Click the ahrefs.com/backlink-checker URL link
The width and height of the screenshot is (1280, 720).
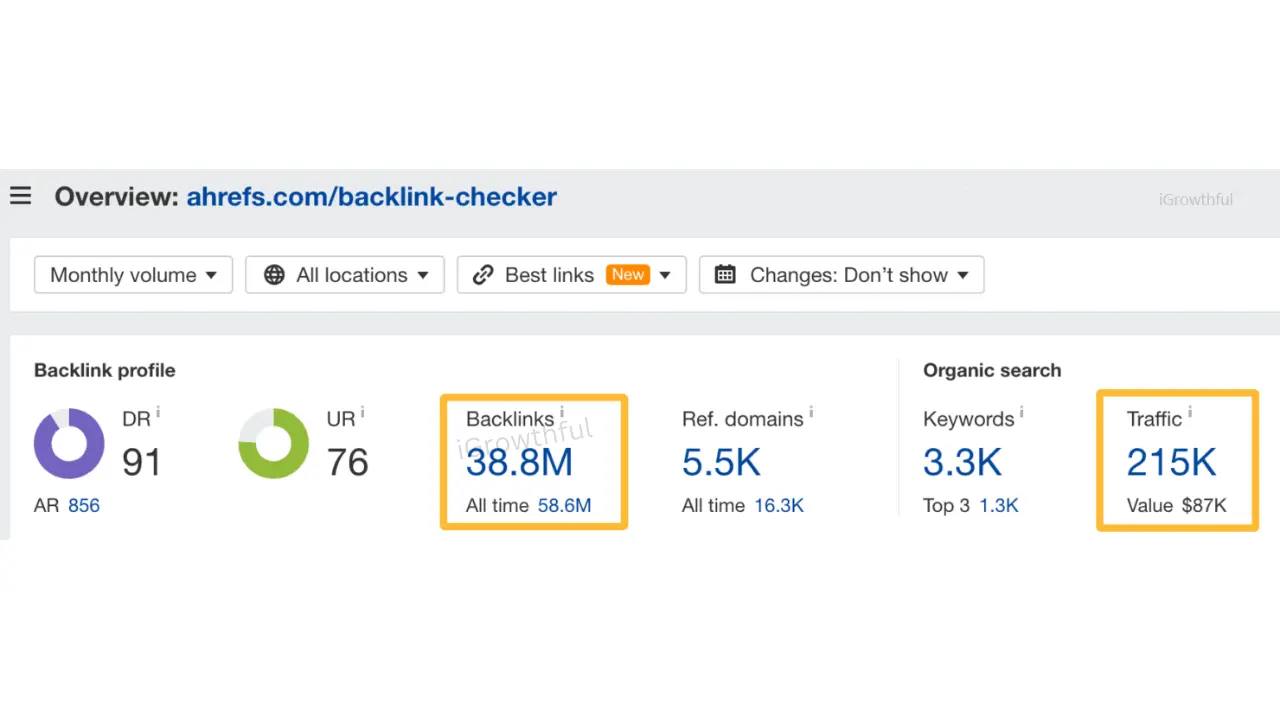point(371,196)
